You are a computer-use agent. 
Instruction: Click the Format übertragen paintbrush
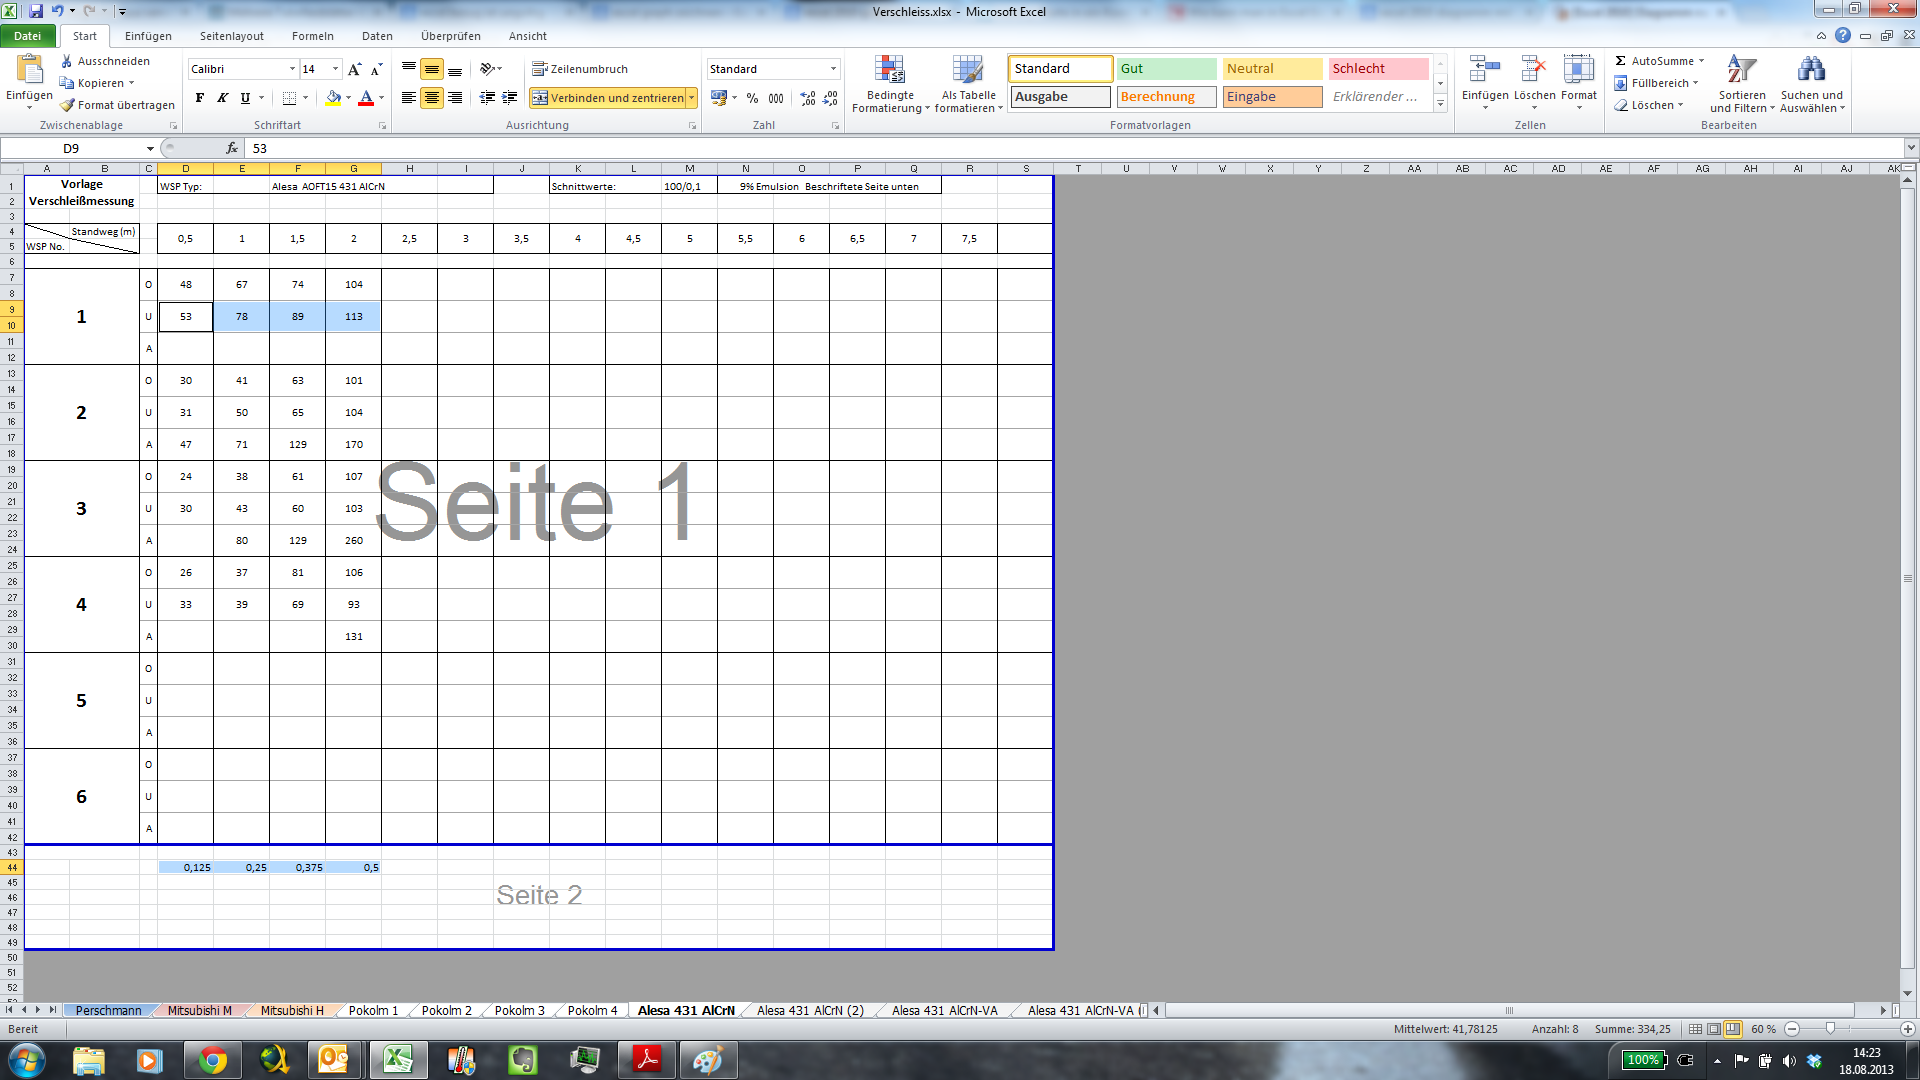(x=67, y=105)
